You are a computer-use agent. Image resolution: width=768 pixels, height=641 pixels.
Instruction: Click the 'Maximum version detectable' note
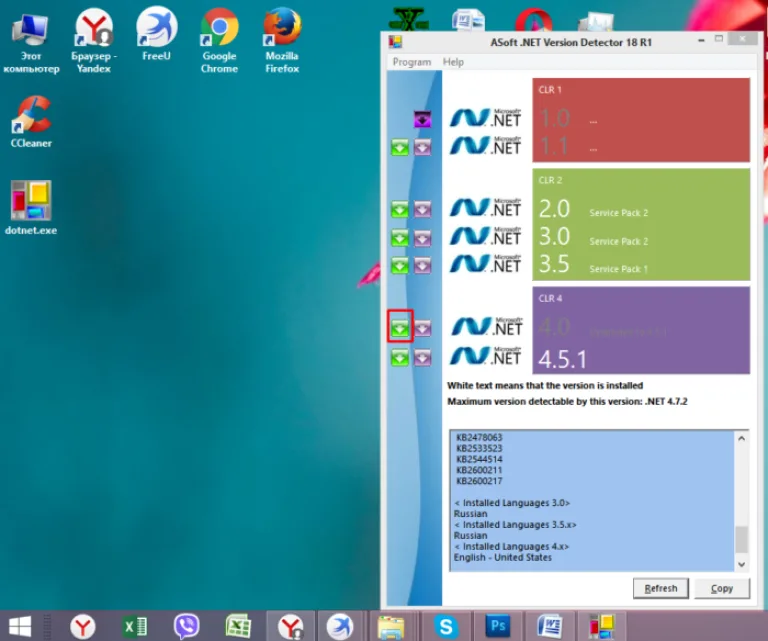pos(567,402)
